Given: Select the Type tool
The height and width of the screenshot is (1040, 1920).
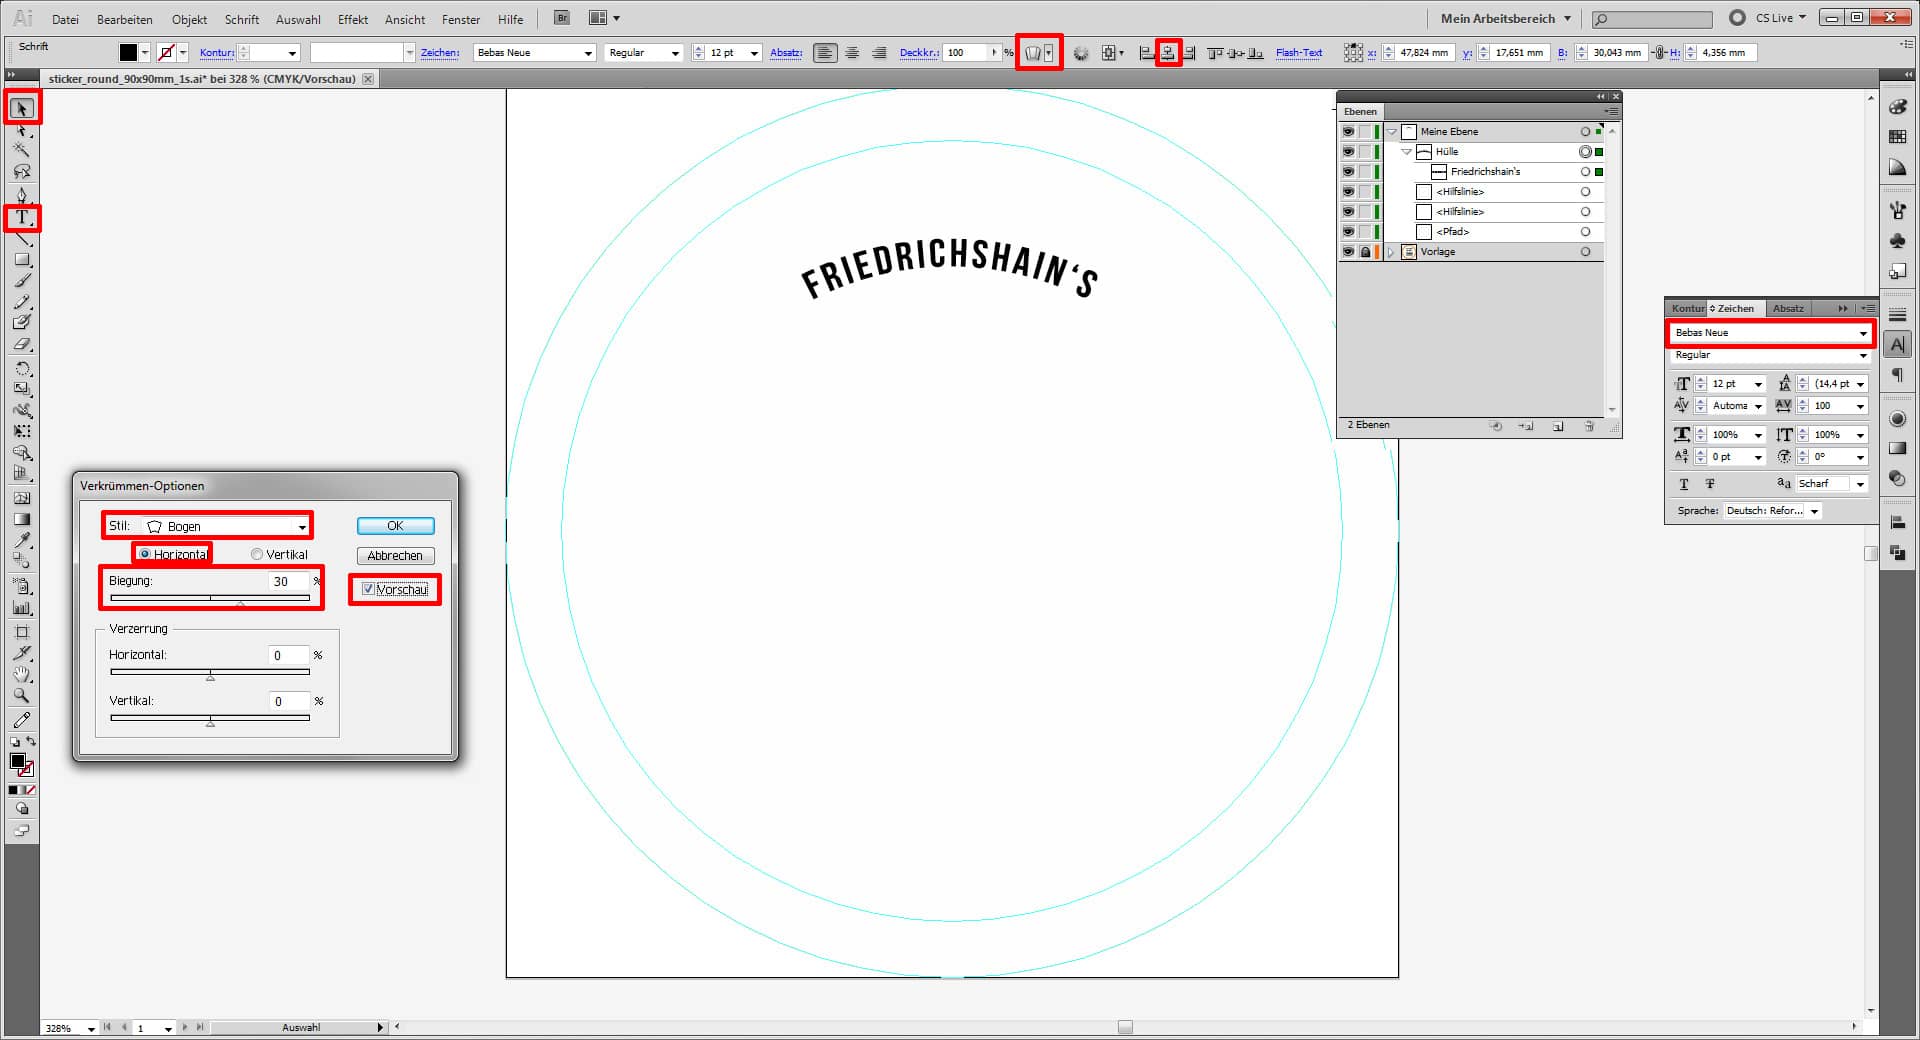Looking at the screenshot, I should point(22,217).
